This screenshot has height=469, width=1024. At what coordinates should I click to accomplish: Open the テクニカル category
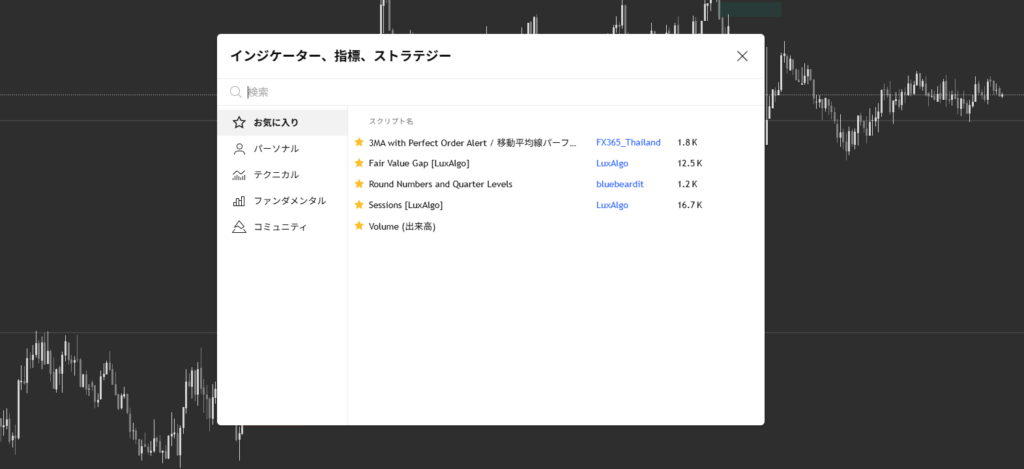(x=275, y=174)
